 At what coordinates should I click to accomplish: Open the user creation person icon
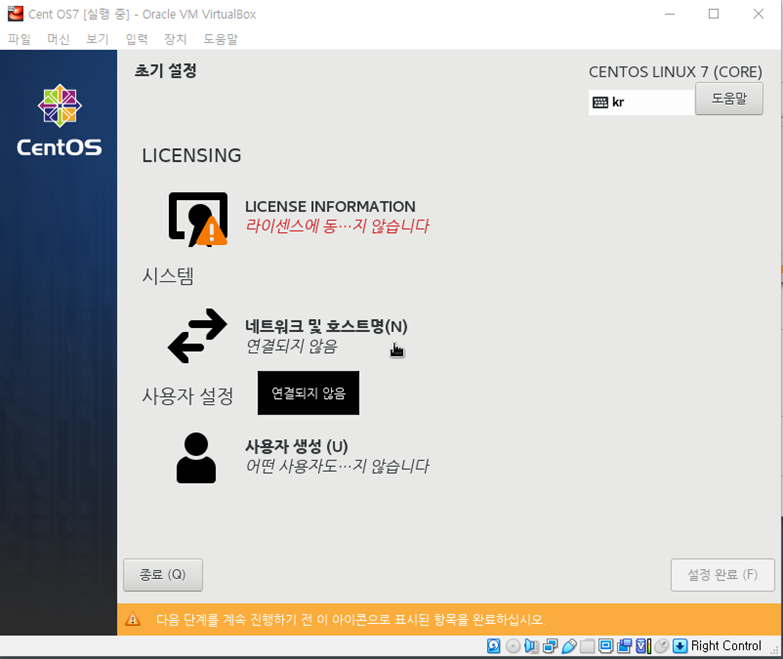[x=196, y=458]
